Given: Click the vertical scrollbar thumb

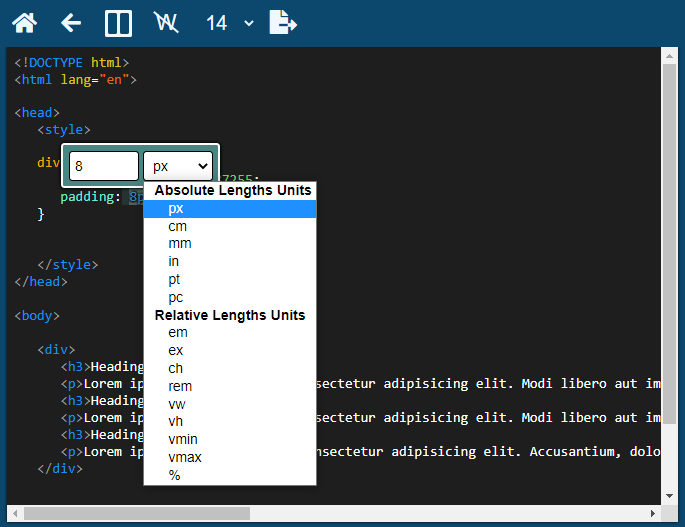Looking at the screenshot, I should tap(669, 244).
